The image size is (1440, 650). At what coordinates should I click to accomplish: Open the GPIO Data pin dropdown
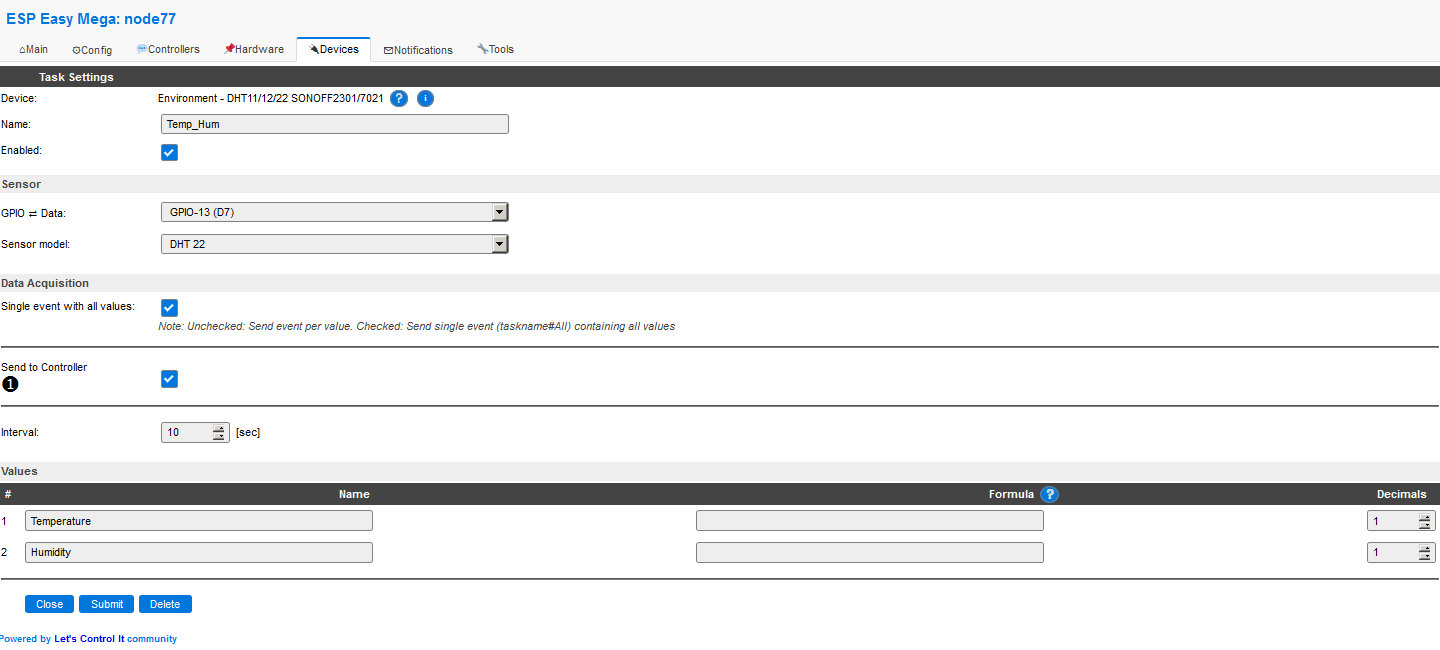(x=334, y=212)
